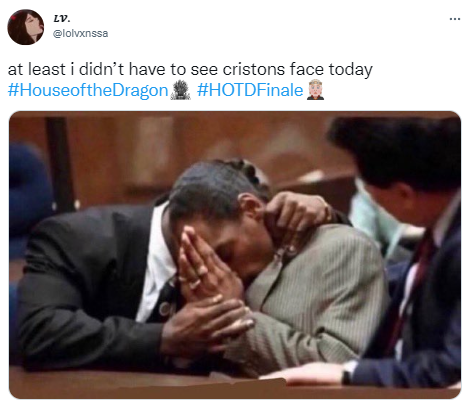Image resolution: width=471 pixels, height=407 pixels.
Task: Open the tweet's three-dot more options menu
Action: pos(455,19)
